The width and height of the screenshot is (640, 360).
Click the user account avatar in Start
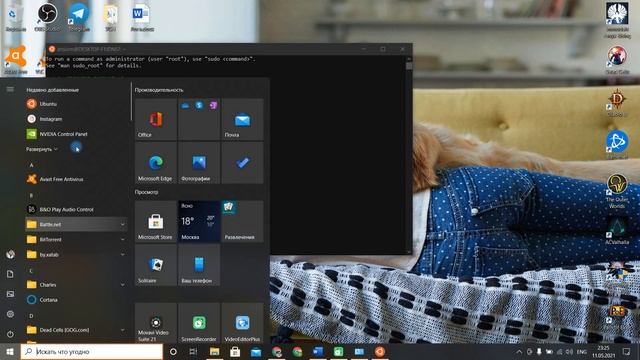coord(10,254)
